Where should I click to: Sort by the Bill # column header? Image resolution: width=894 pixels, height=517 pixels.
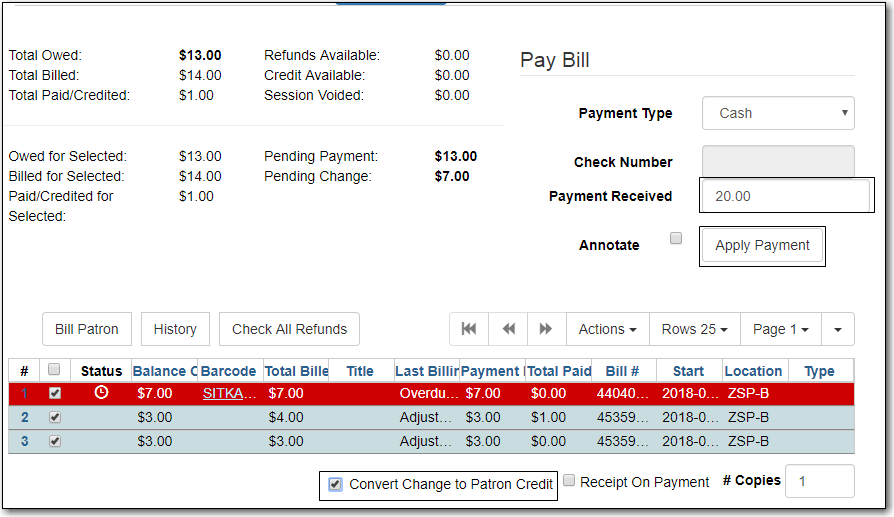tap(622, 371)
